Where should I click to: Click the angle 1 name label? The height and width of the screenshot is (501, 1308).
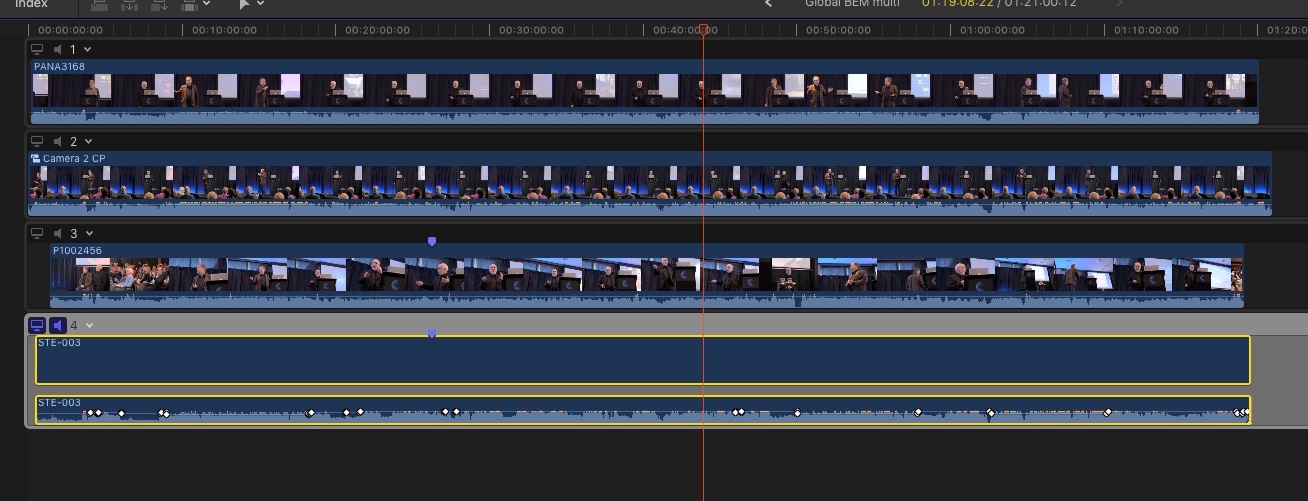73,50
